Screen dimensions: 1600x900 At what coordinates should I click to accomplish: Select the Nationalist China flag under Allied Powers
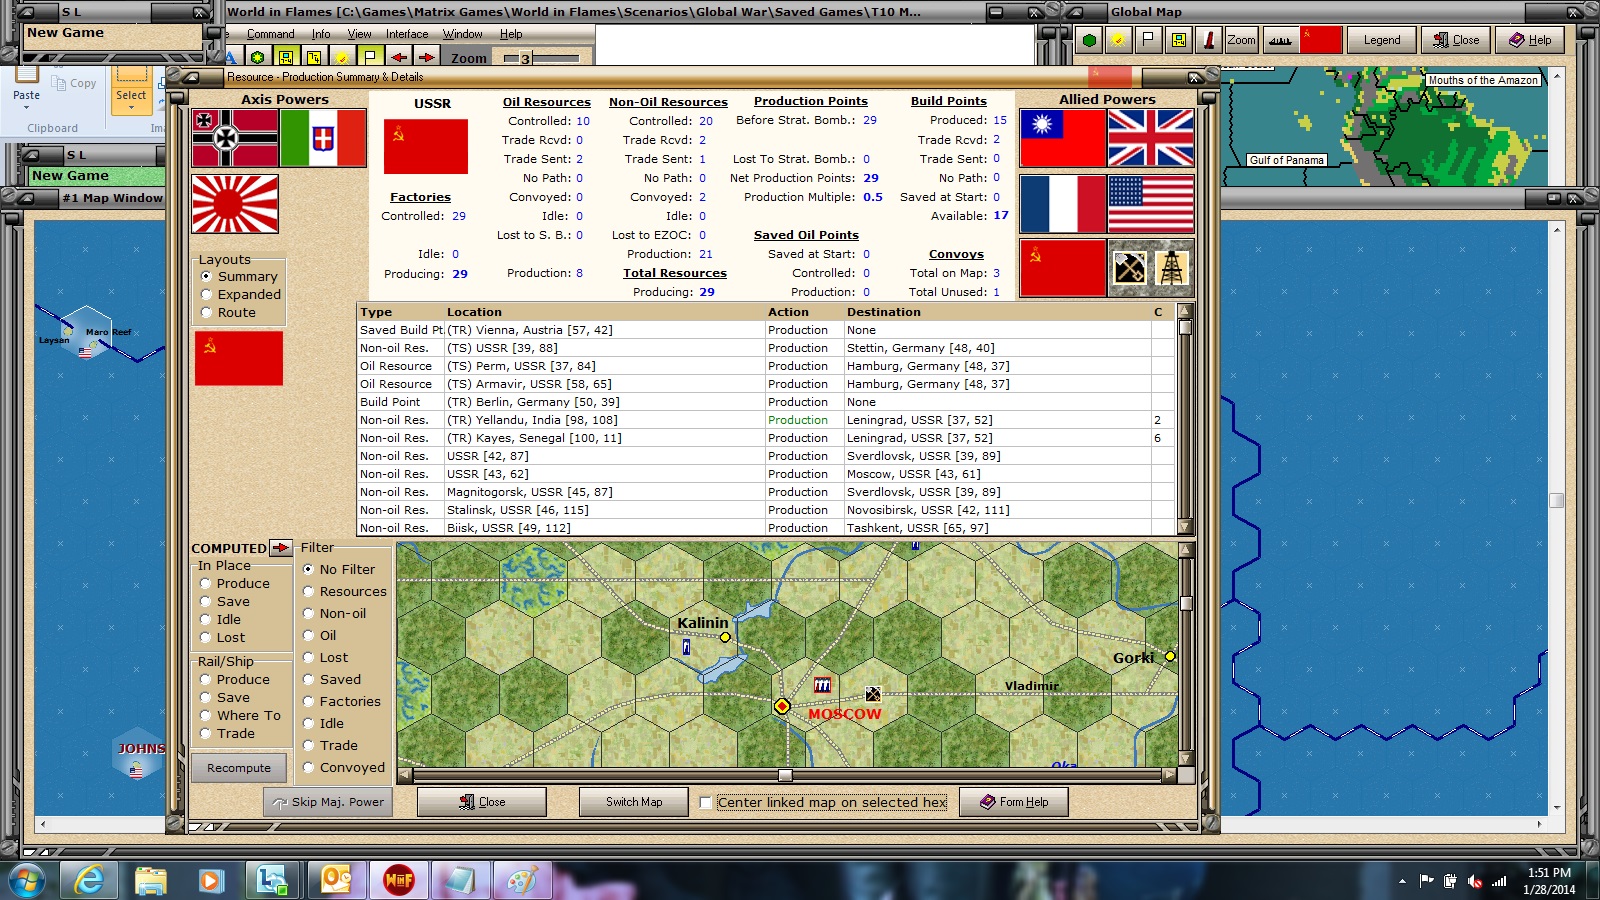tap(1063, 138)
